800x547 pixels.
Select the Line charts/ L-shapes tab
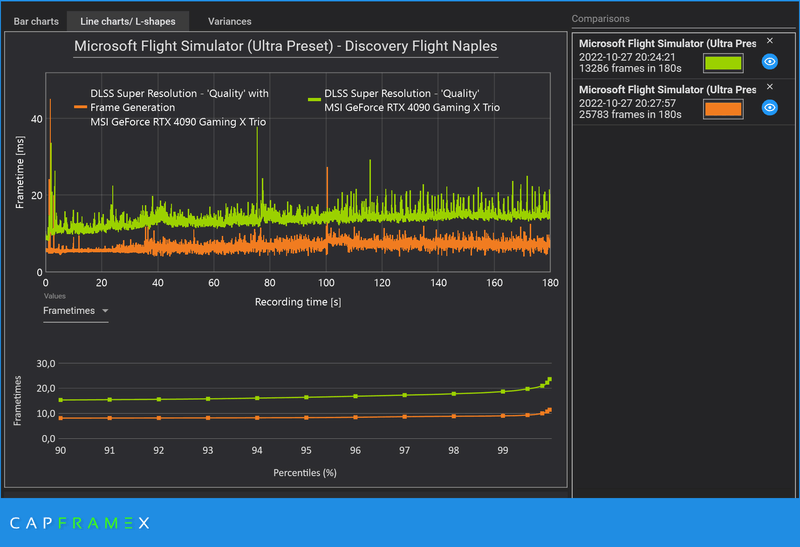128,21
